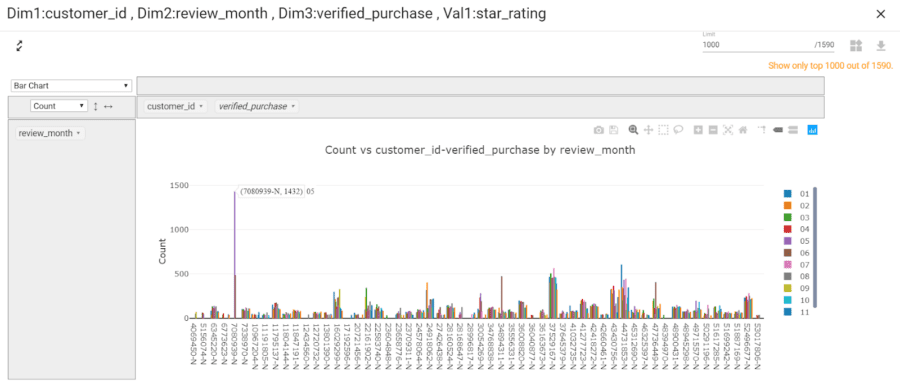Reset axes with the home icon

coord(743,130)
